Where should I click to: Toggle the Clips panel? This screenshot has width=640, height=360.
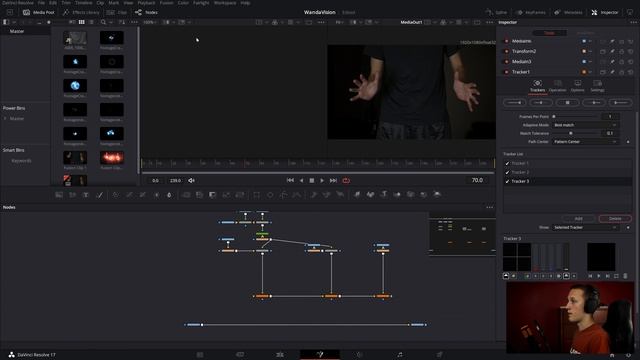117,13
